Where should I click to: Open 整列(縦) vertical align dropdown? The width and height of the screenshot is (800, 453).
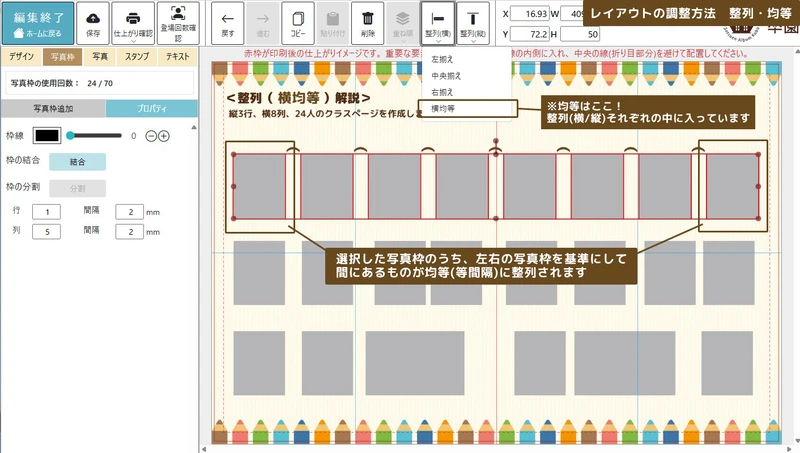[472, 23]
